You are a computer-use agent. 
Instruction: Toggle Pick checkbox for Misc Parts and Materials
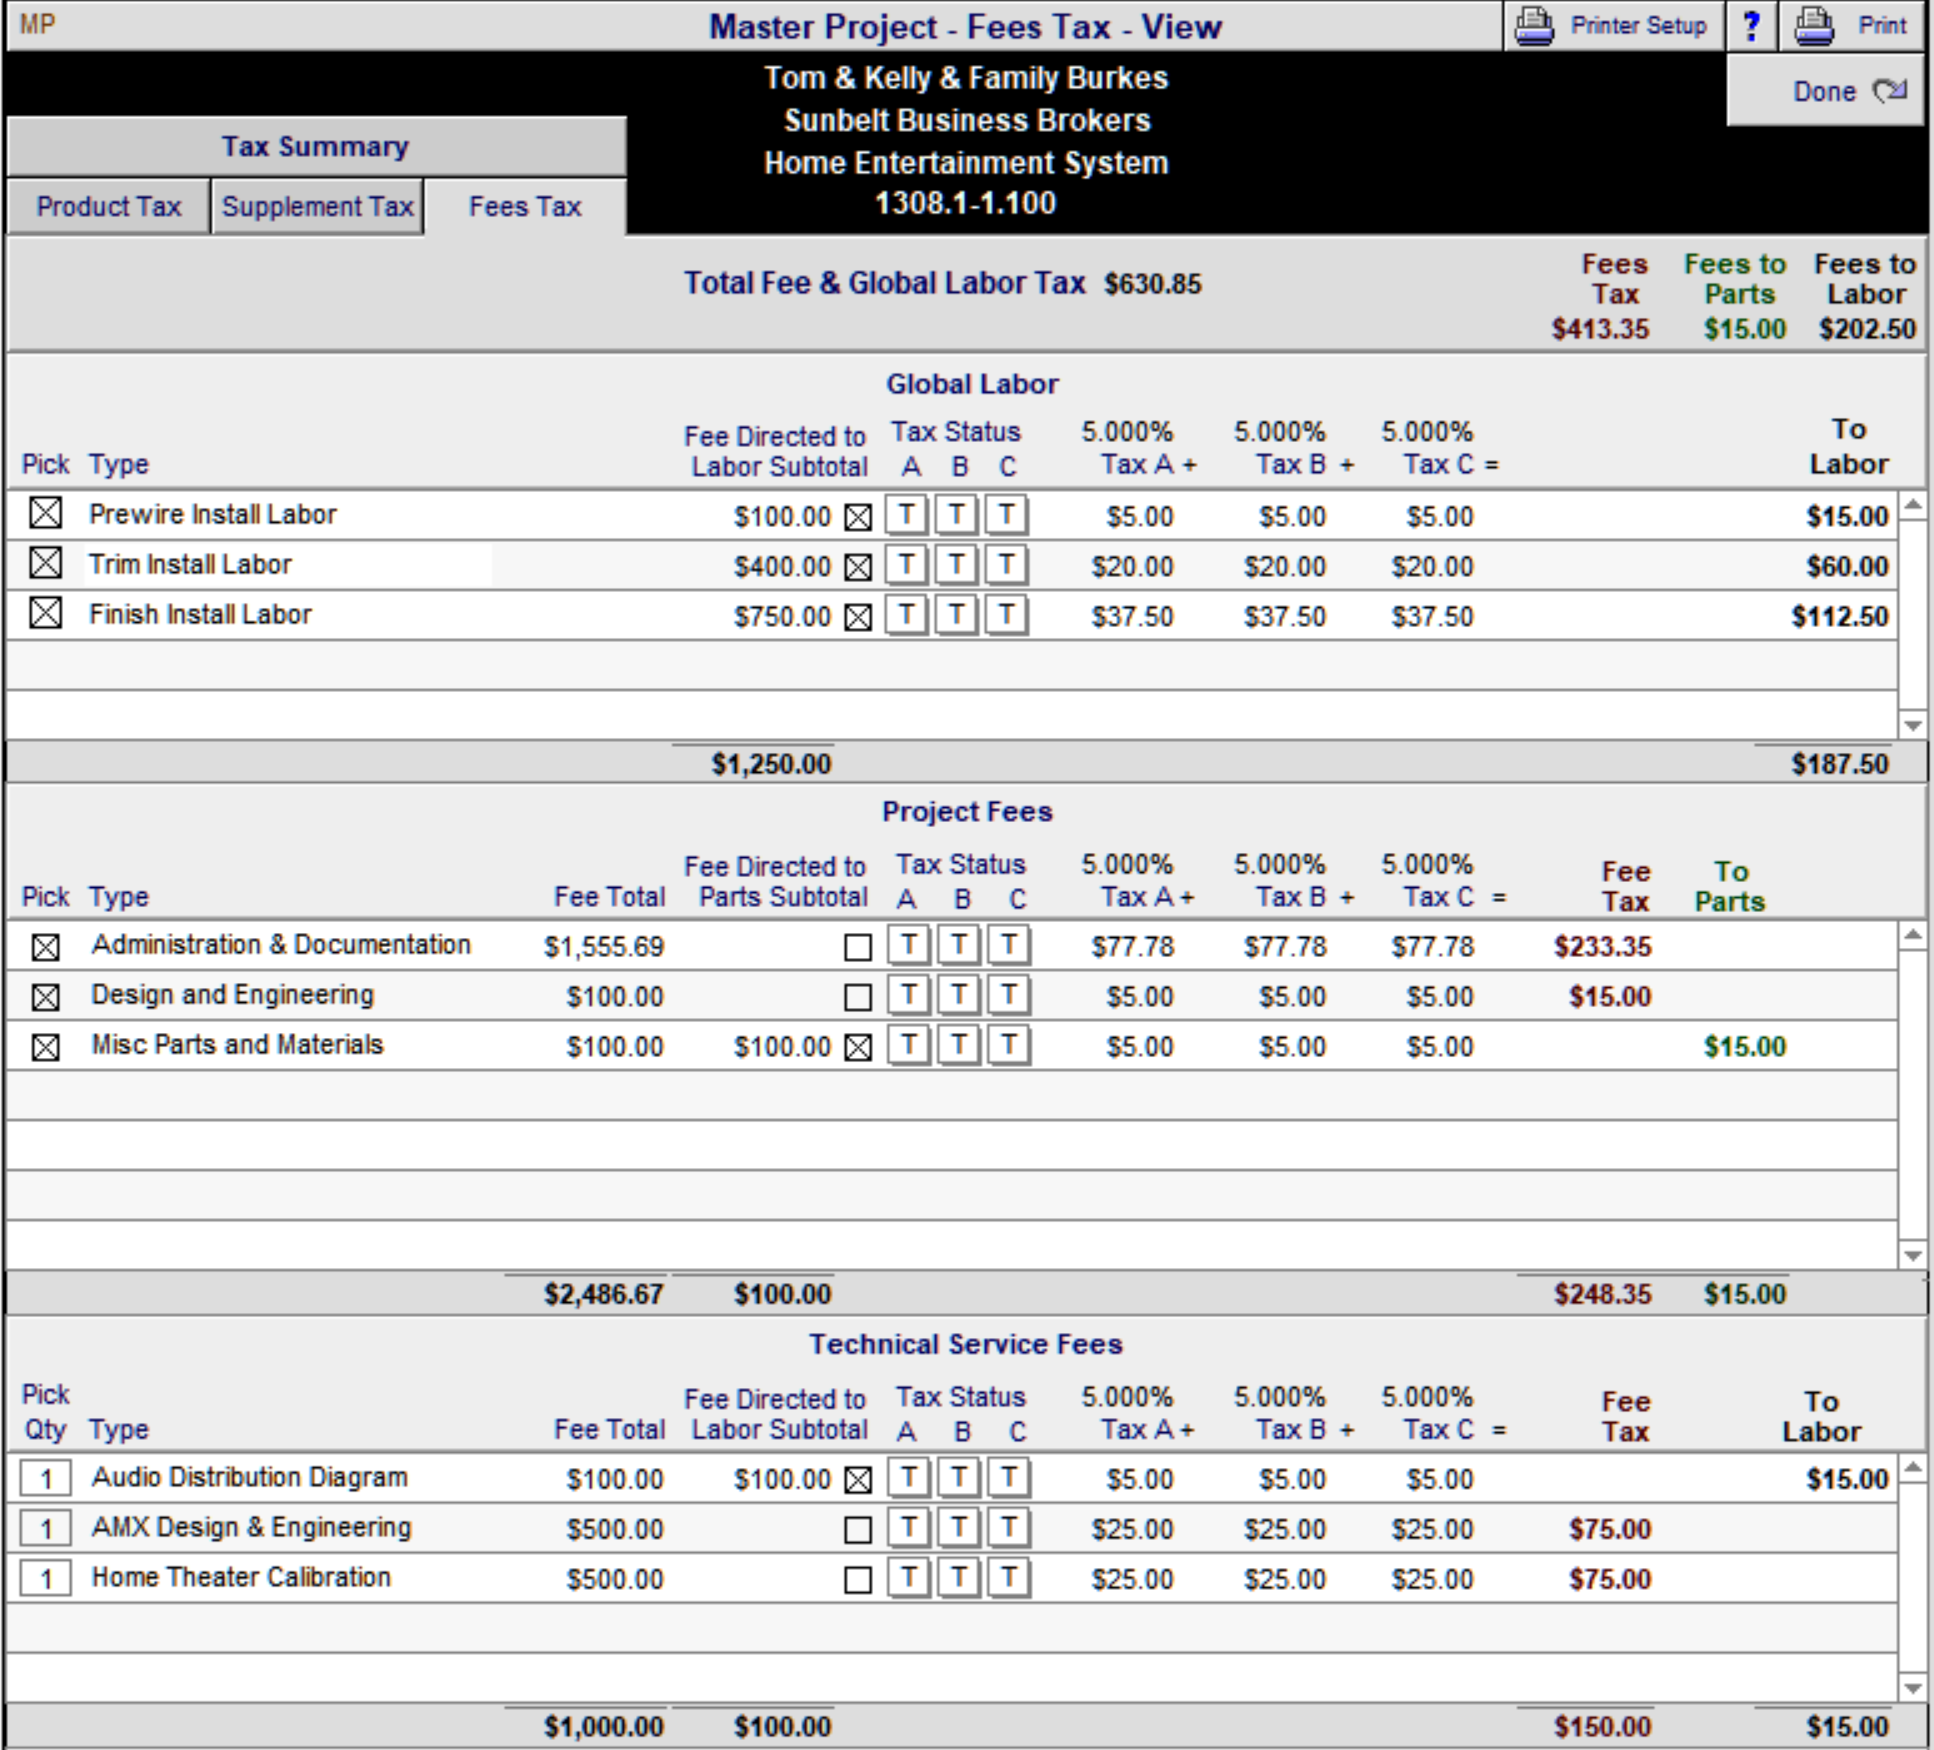(45, 1047)
